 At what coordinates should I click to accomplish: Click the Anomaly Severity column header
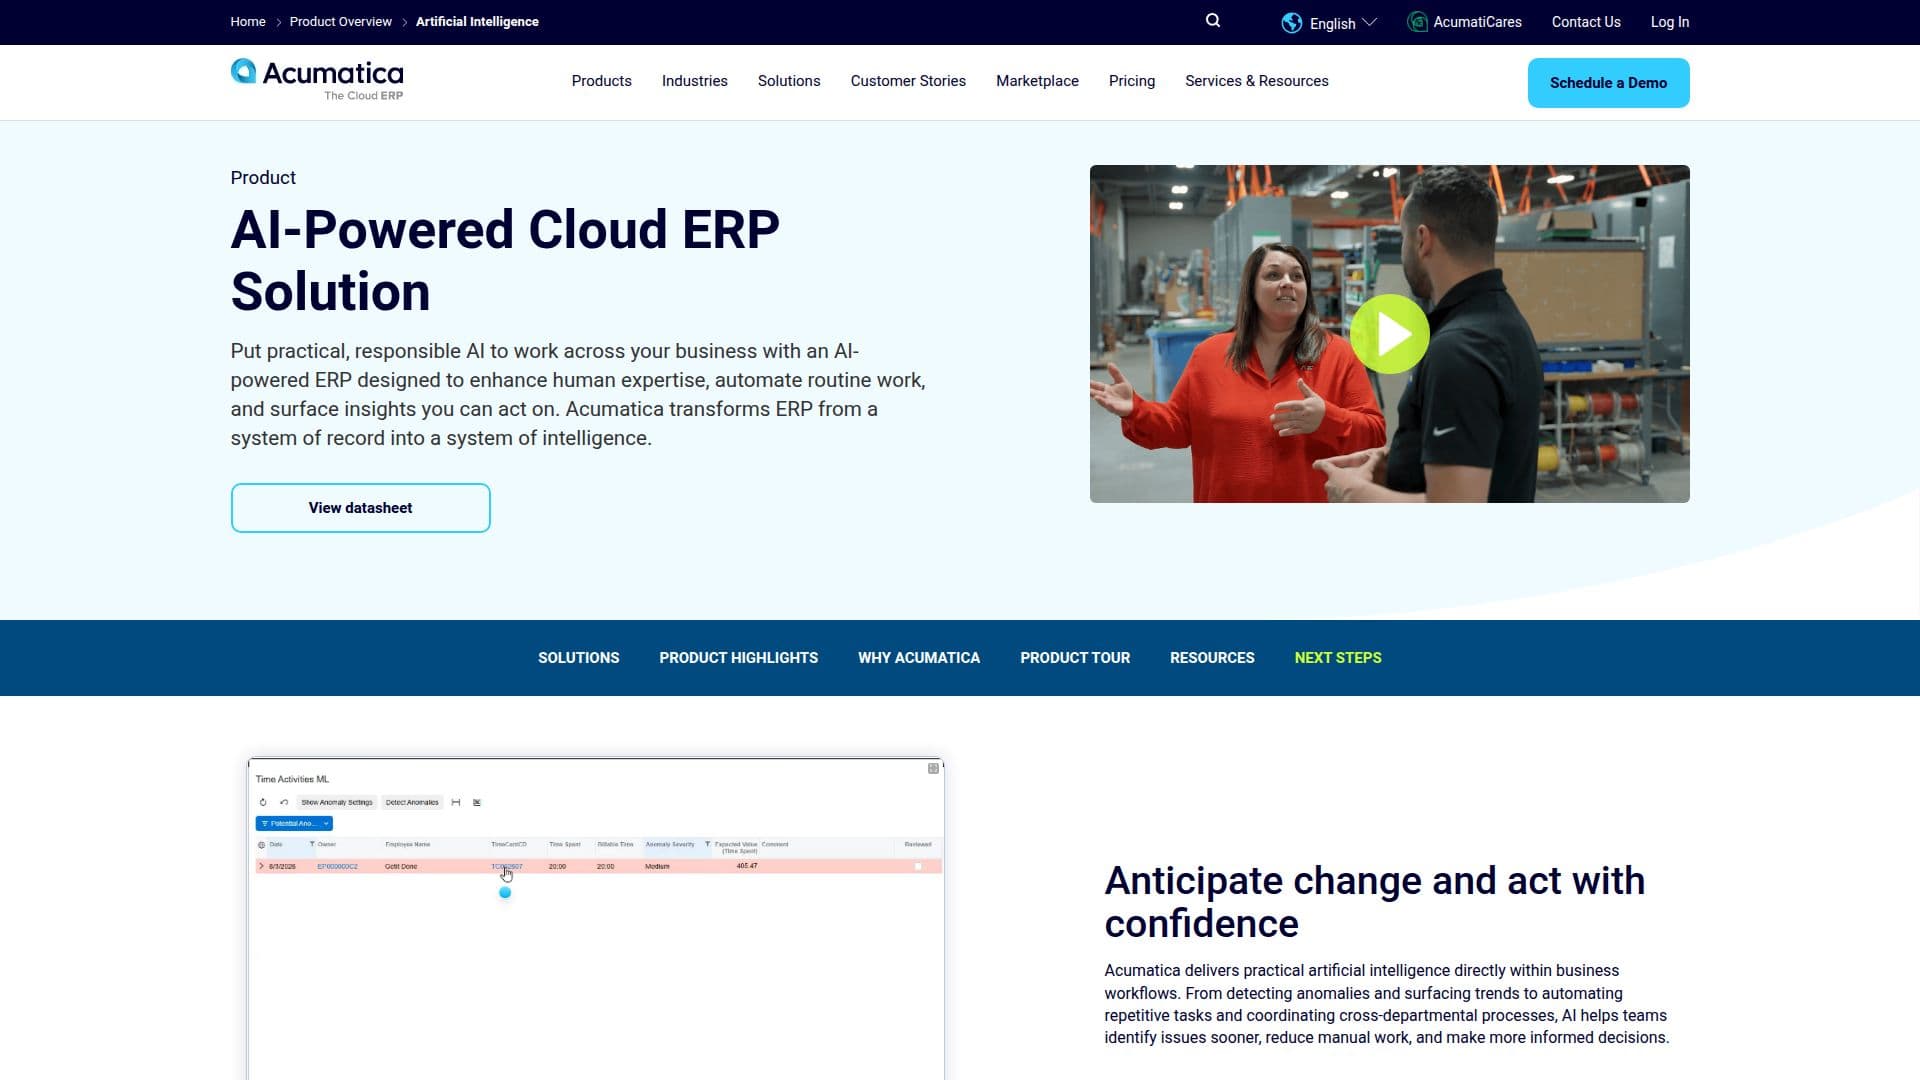click(x=670, y=844)
